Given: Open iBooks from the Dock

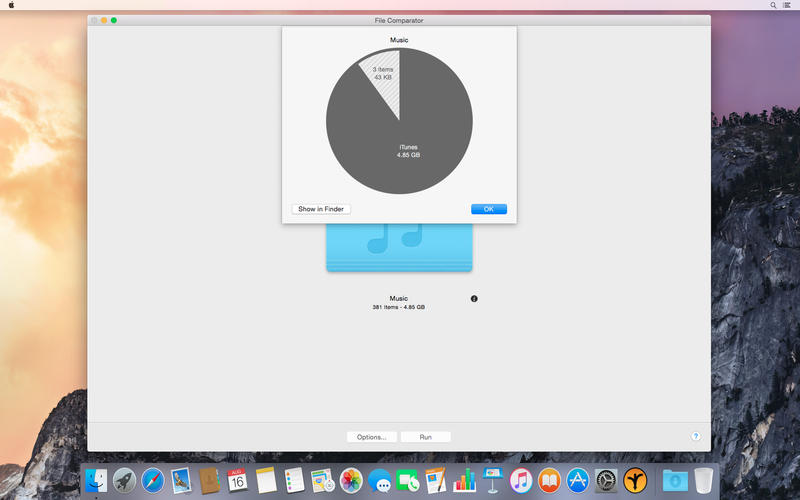Looking at the screenshot, I should pos(549,480).
